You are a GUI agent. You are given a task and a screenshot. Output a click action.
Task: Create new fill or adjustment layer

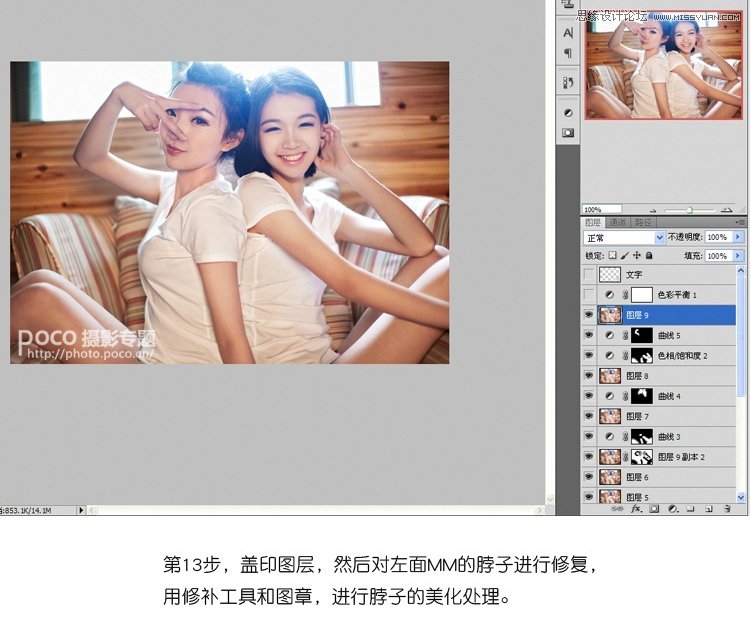click(x=673, y=508)
